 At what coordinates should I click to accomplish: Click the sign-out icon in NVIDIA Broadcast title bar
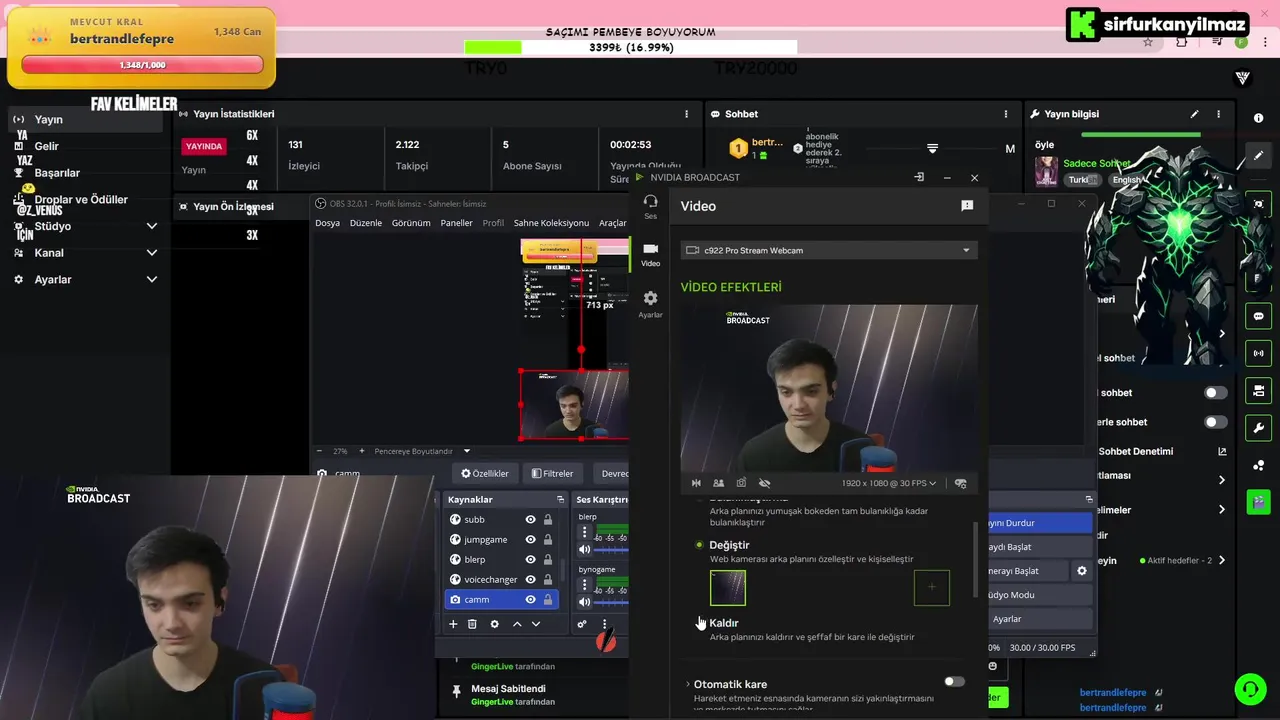tap(919, 177)
